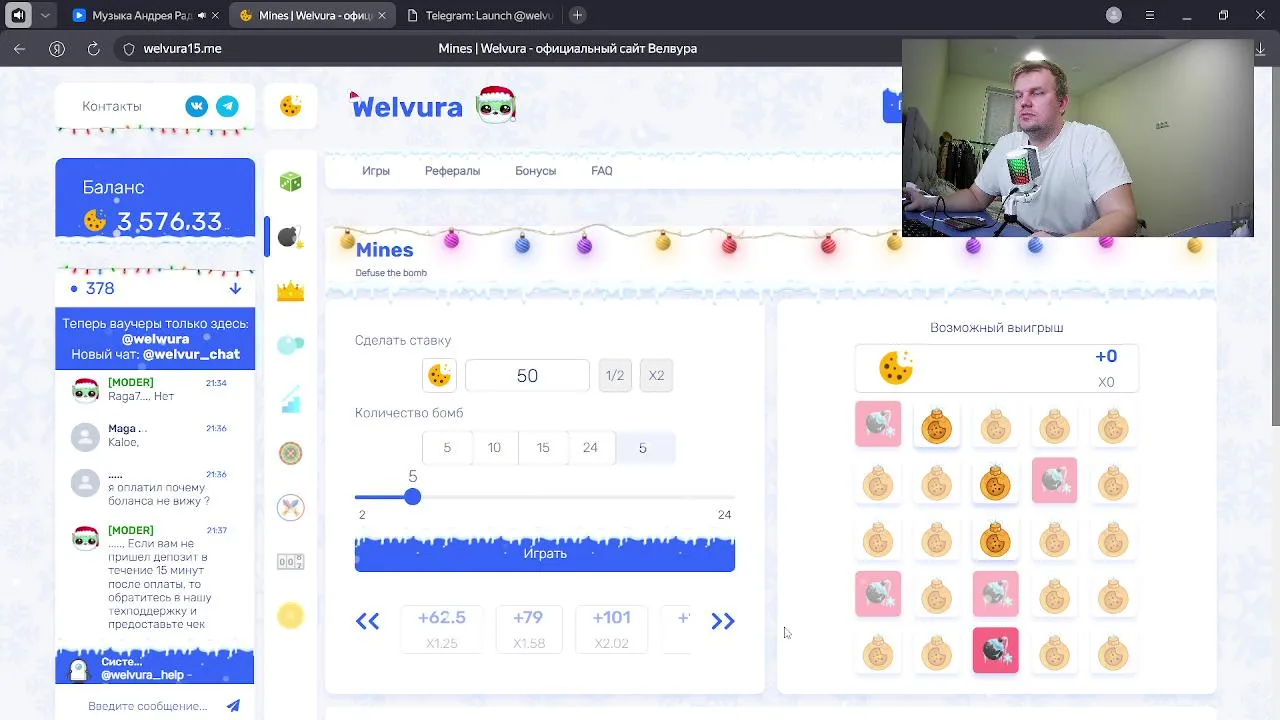Click the top-right cookie tile of the mines grid
The image size is (1280, 720).
pos(1113,427)
